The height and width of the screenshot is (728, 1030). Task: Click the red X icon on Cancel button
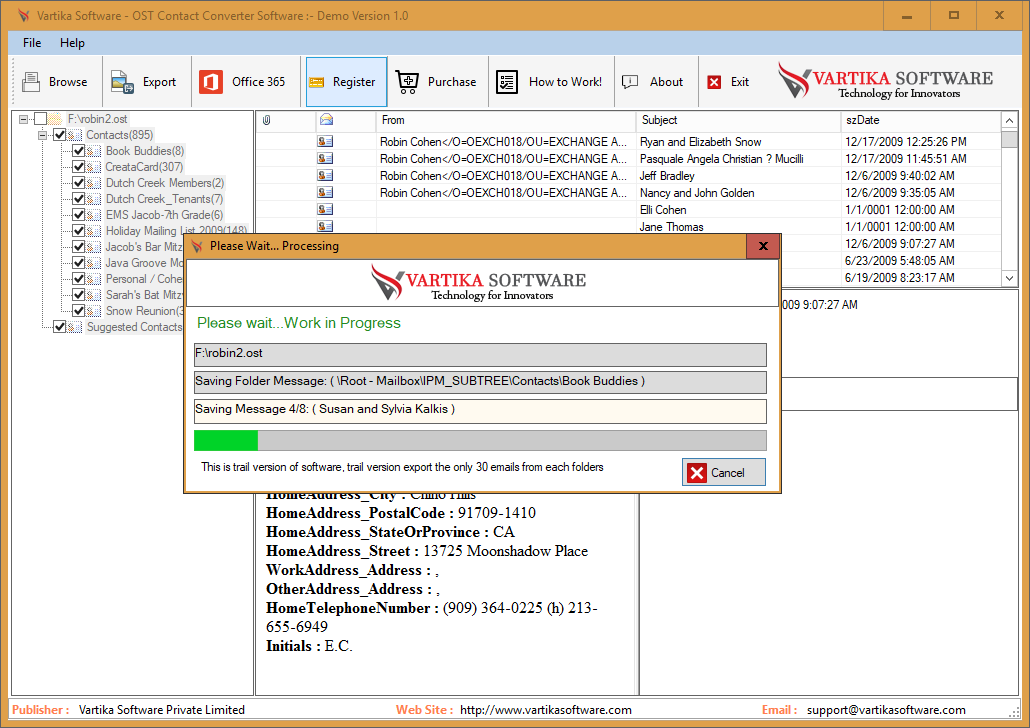point(697,472)
